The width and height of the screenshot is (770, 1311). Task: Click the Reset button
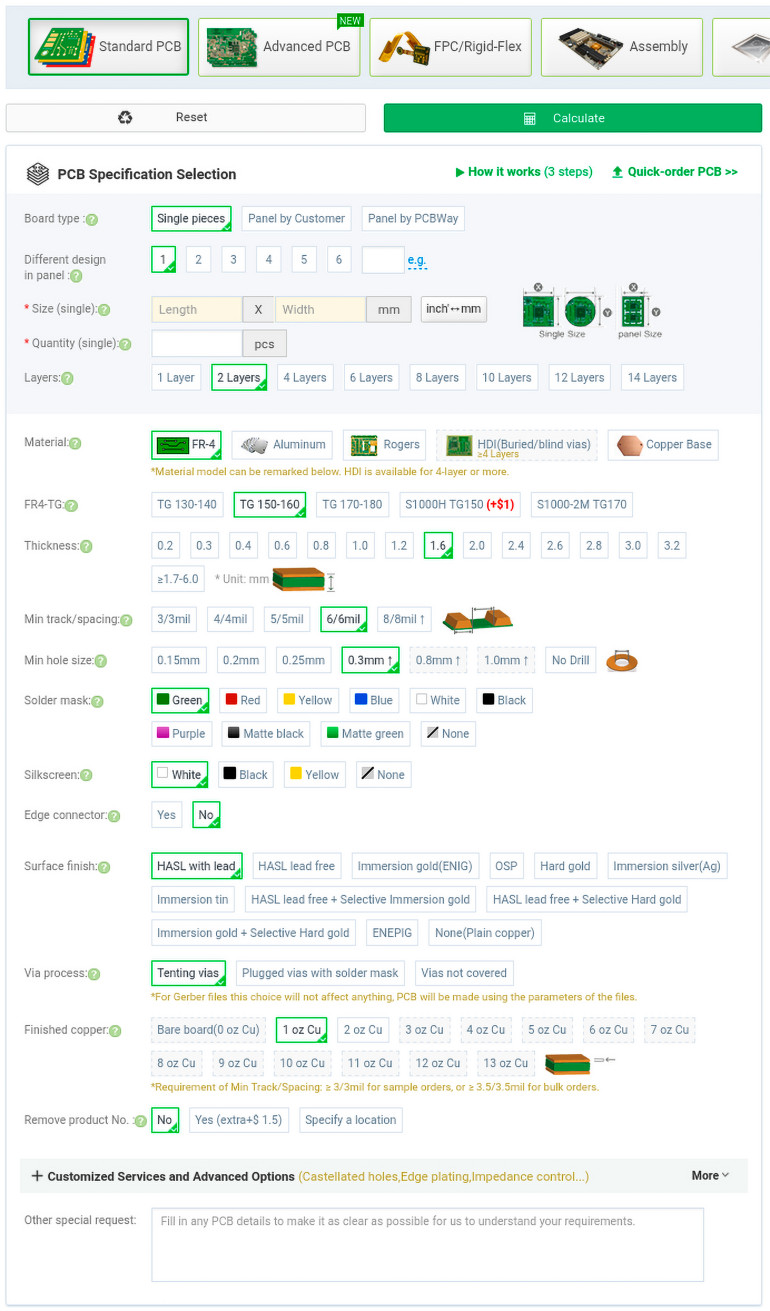point(186,118)
